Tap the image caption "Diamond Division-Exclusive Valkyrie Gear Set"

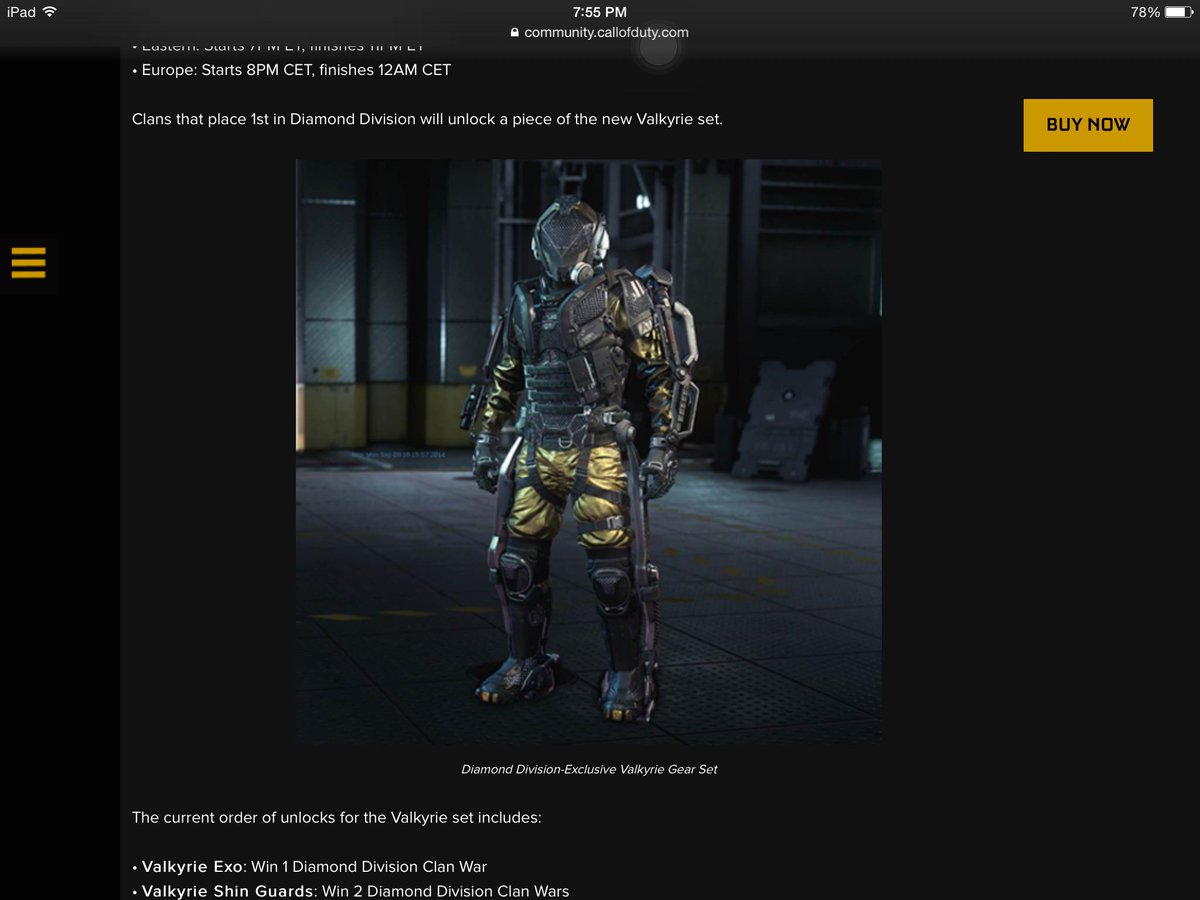pyautogui.click(x=589, y=769)
